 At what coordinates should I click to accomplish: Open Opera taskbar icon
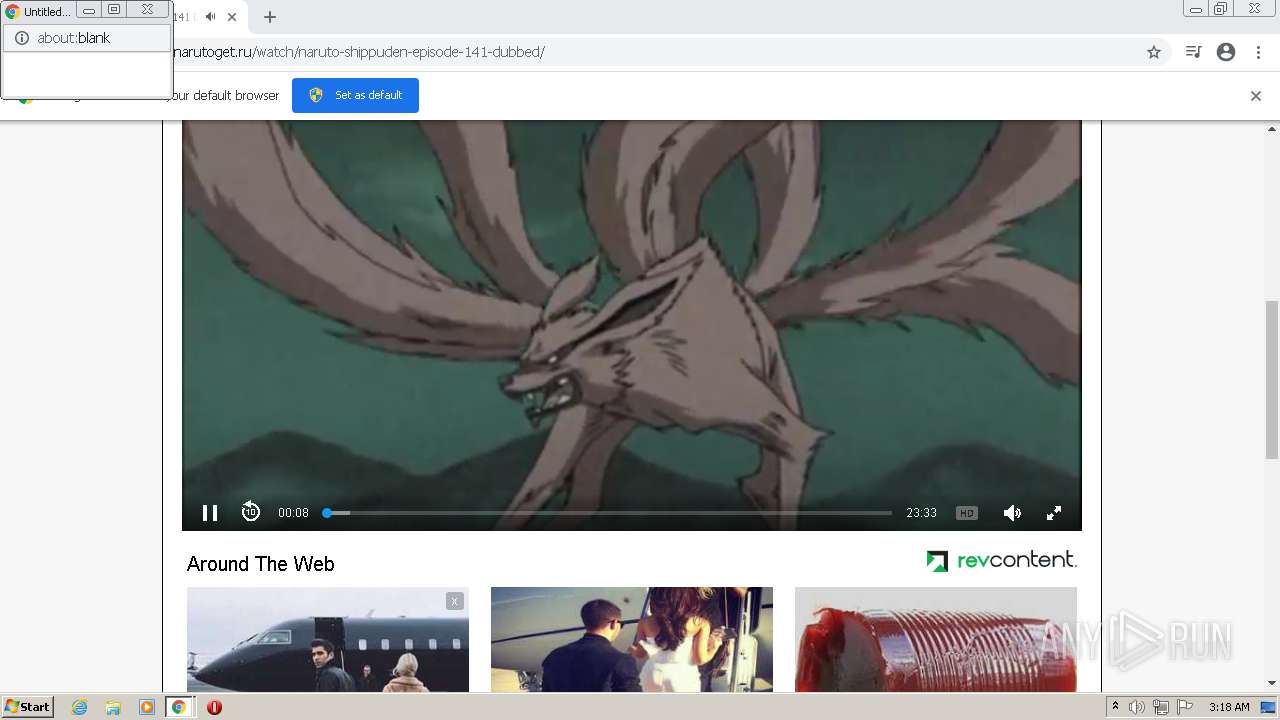coord(214,707)
